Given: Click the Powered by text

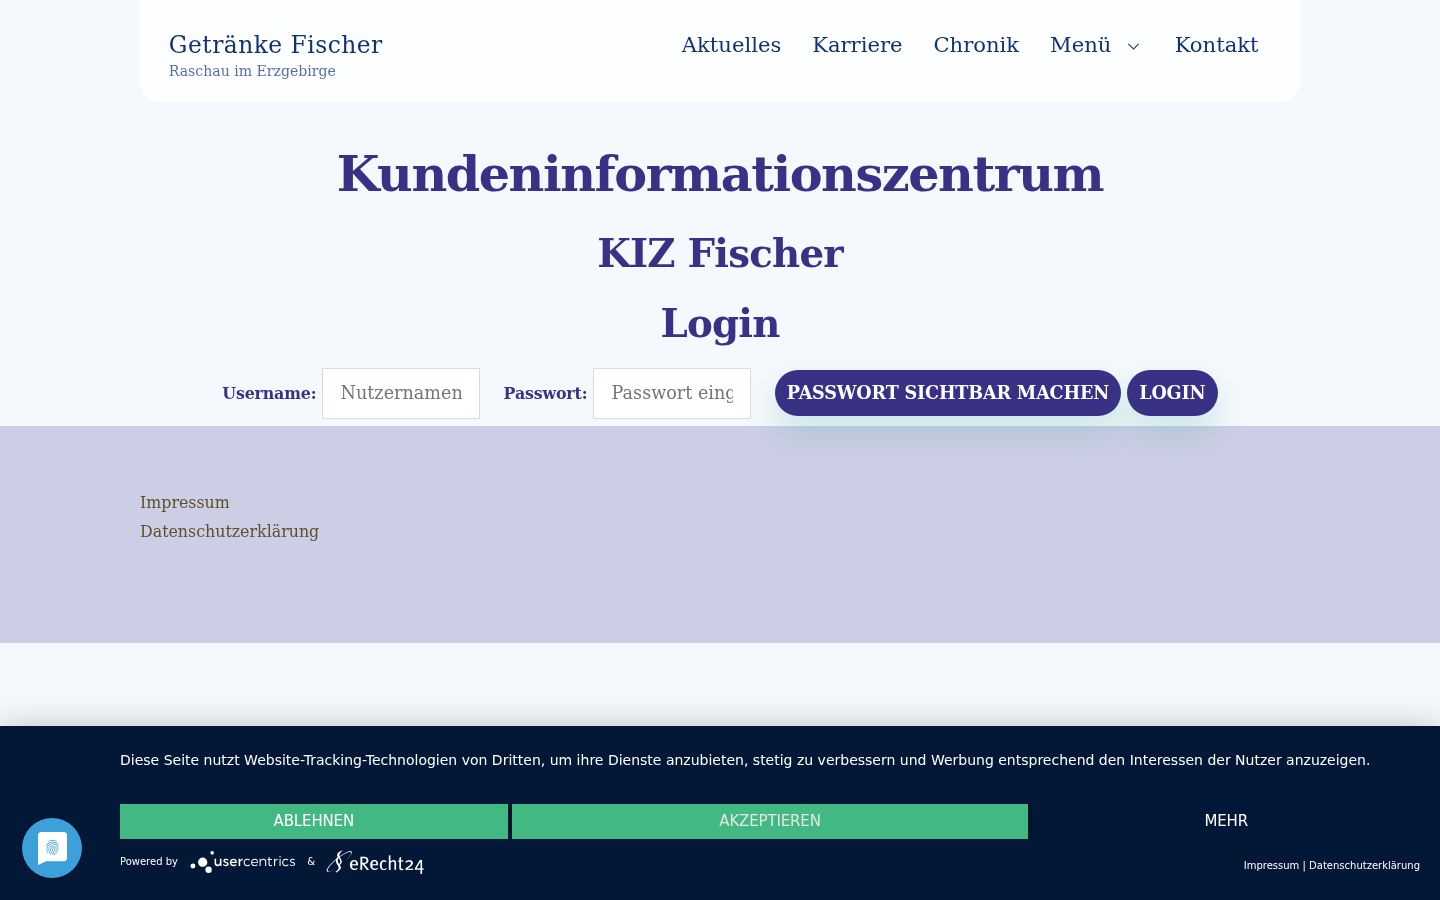Looking at the screenshot, I should tap(149, 861).
